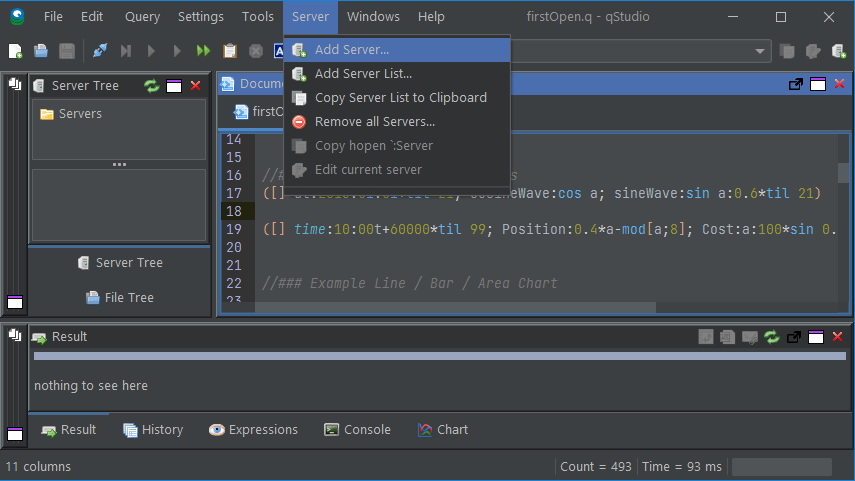Click the 'Count = 493' status entry

[595, 467]
